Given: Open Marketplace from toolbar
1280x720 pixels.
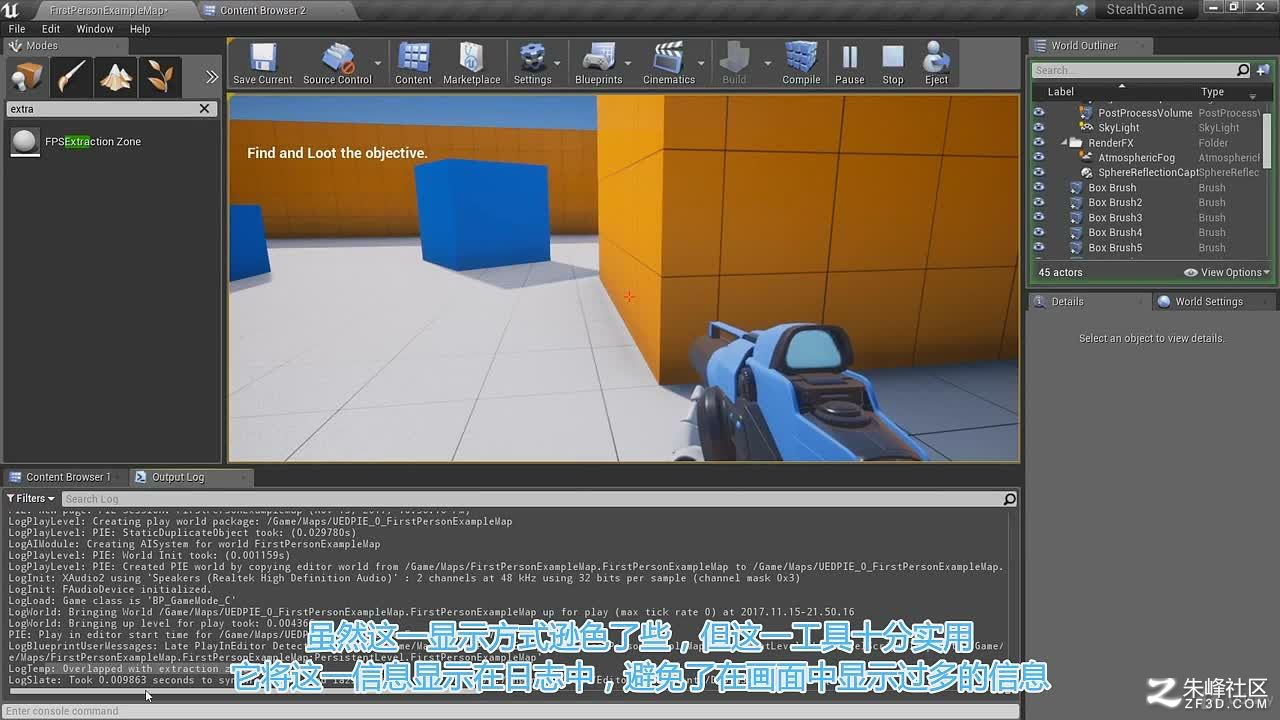Looking at the screenshot, I should 471,63.
